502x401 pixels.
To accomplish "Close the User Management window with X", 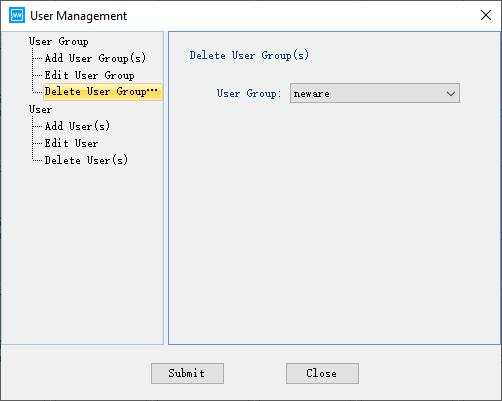I will pyautogui.click(x=486, y=15).
